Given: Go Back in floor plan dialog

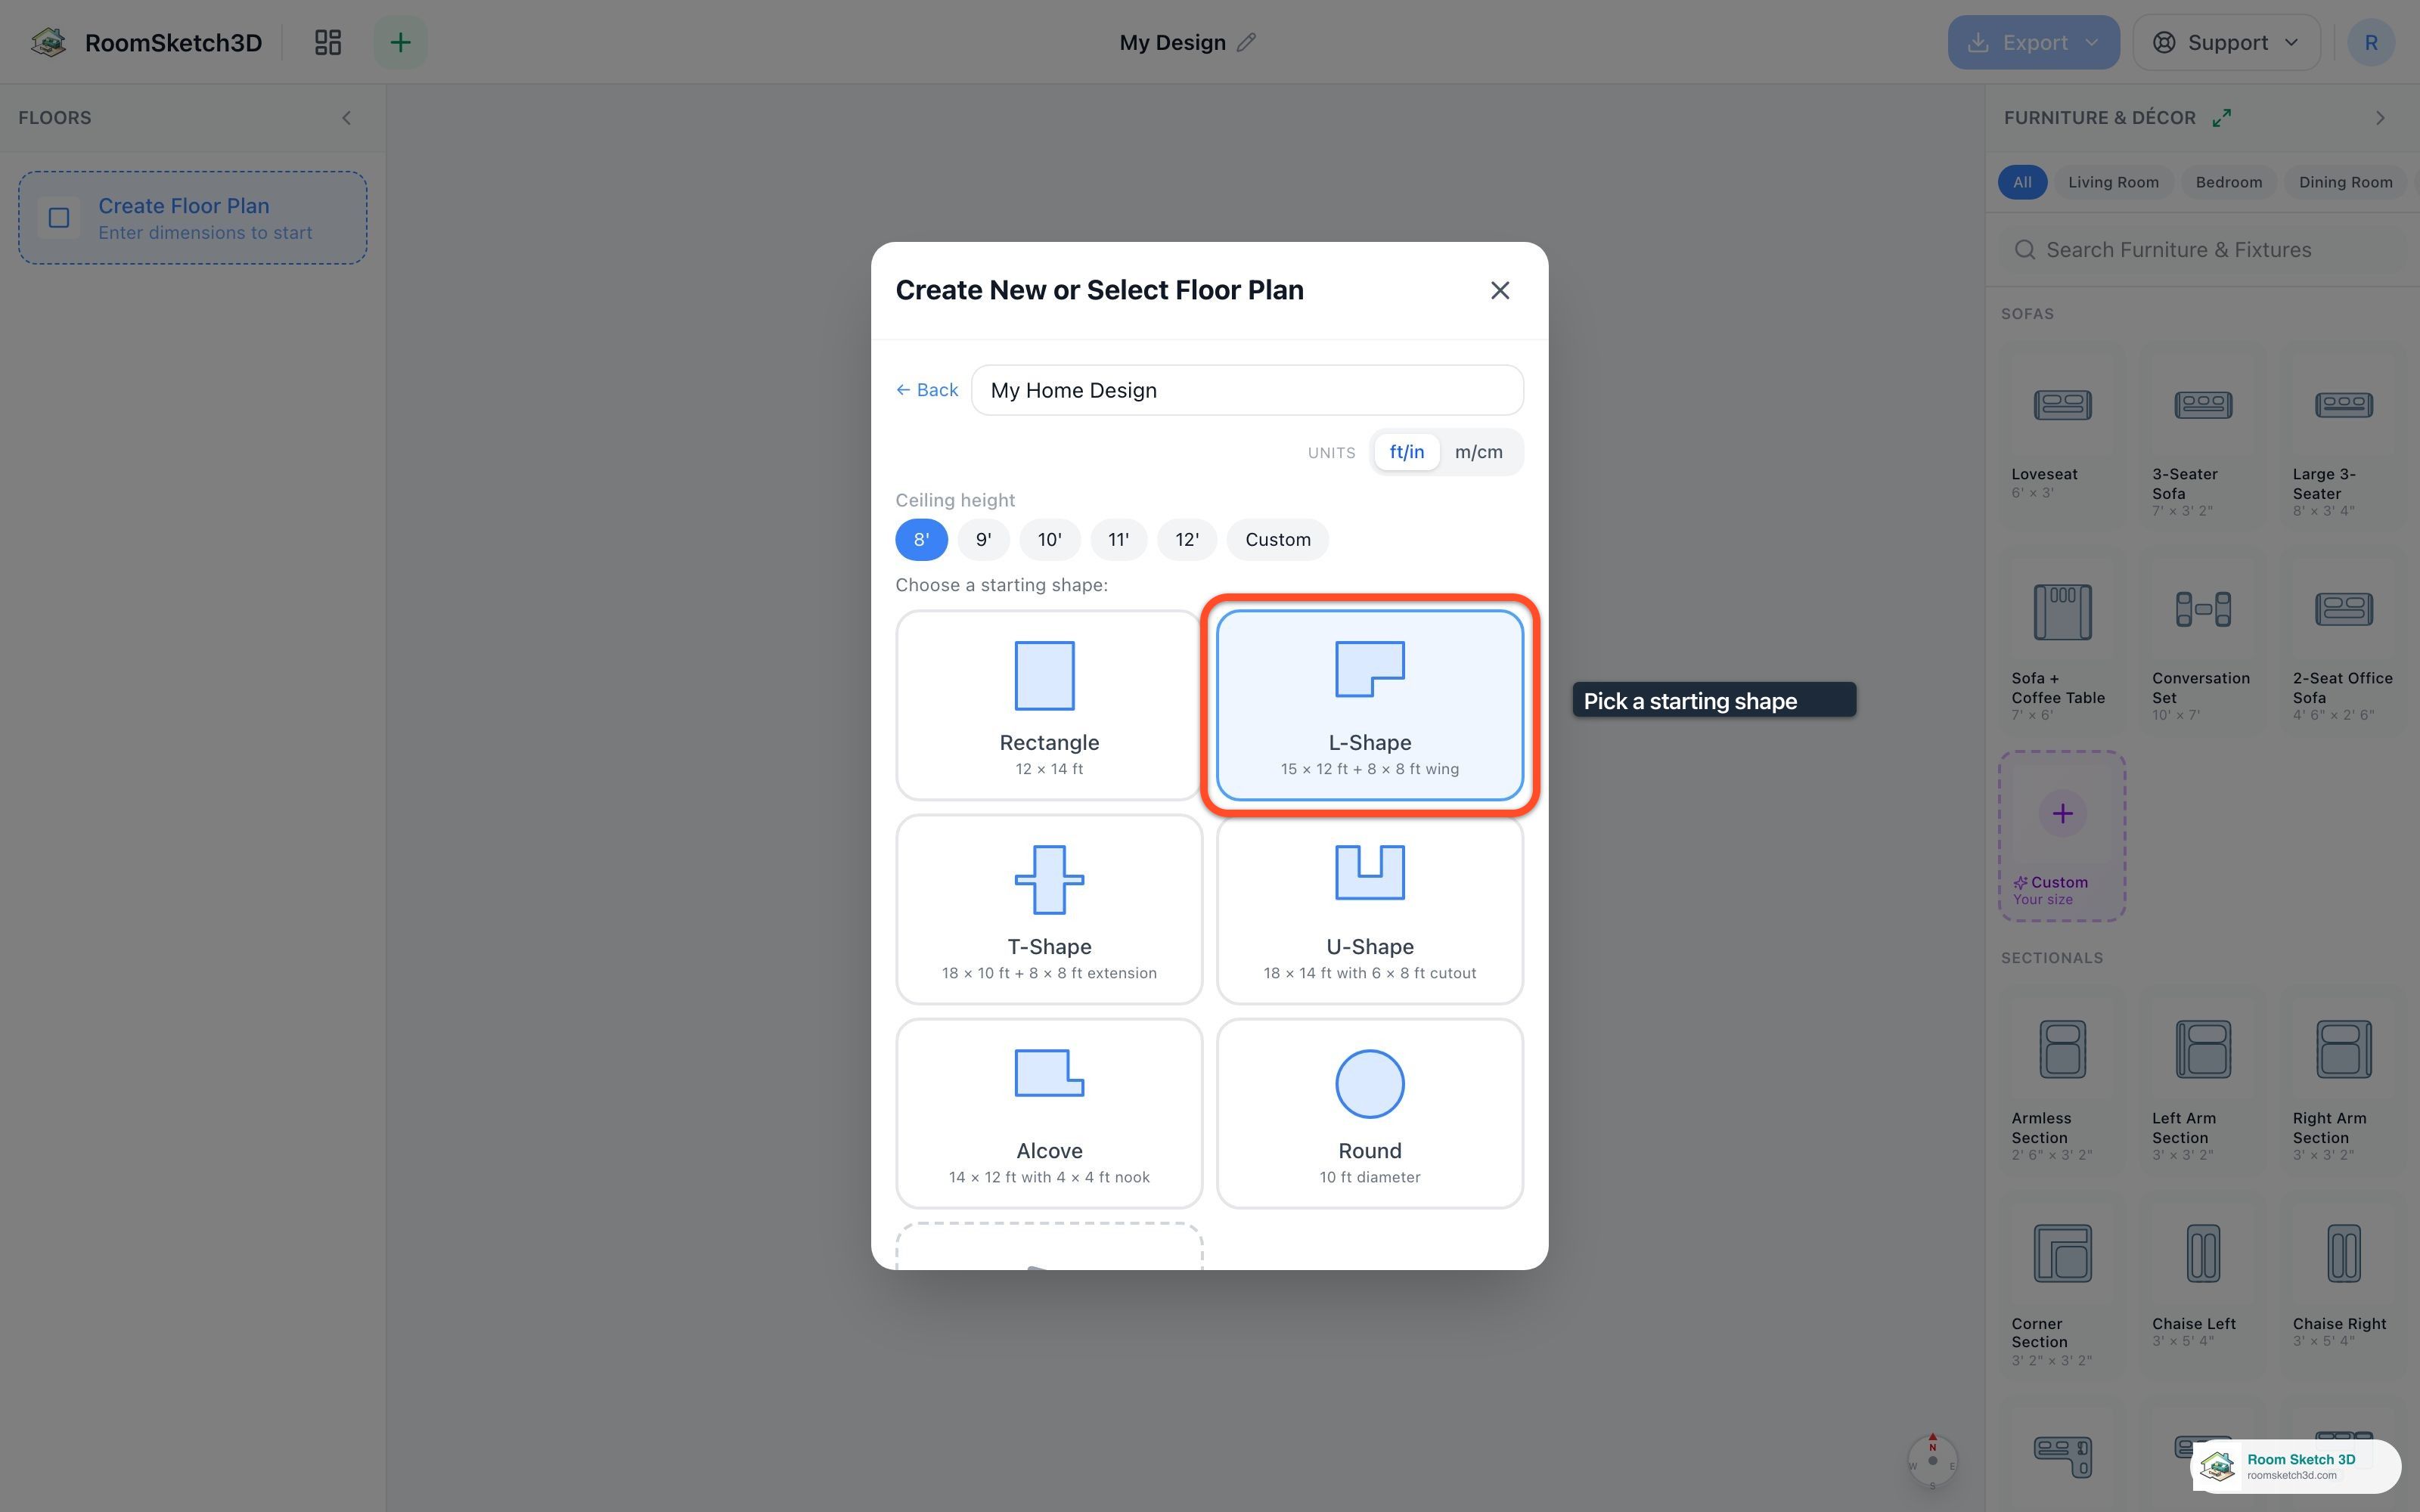Looking at the screenshot, I should point(927,390).
